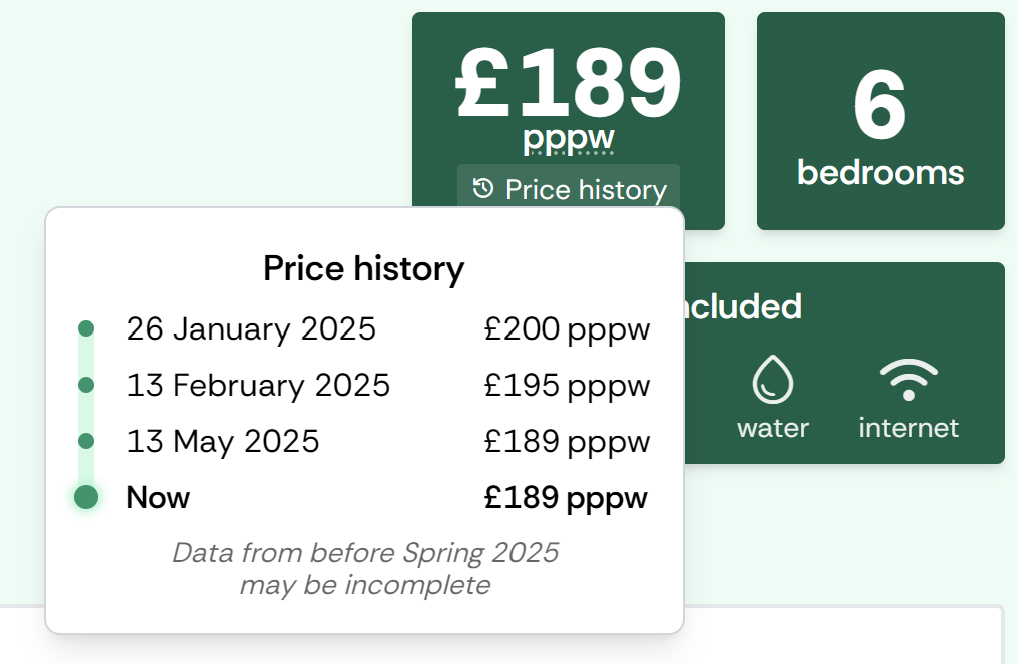The width and height of the screenshot is (1018, 664).
Task: Click the Price history popup heading
Action: [x=364, y=268]
